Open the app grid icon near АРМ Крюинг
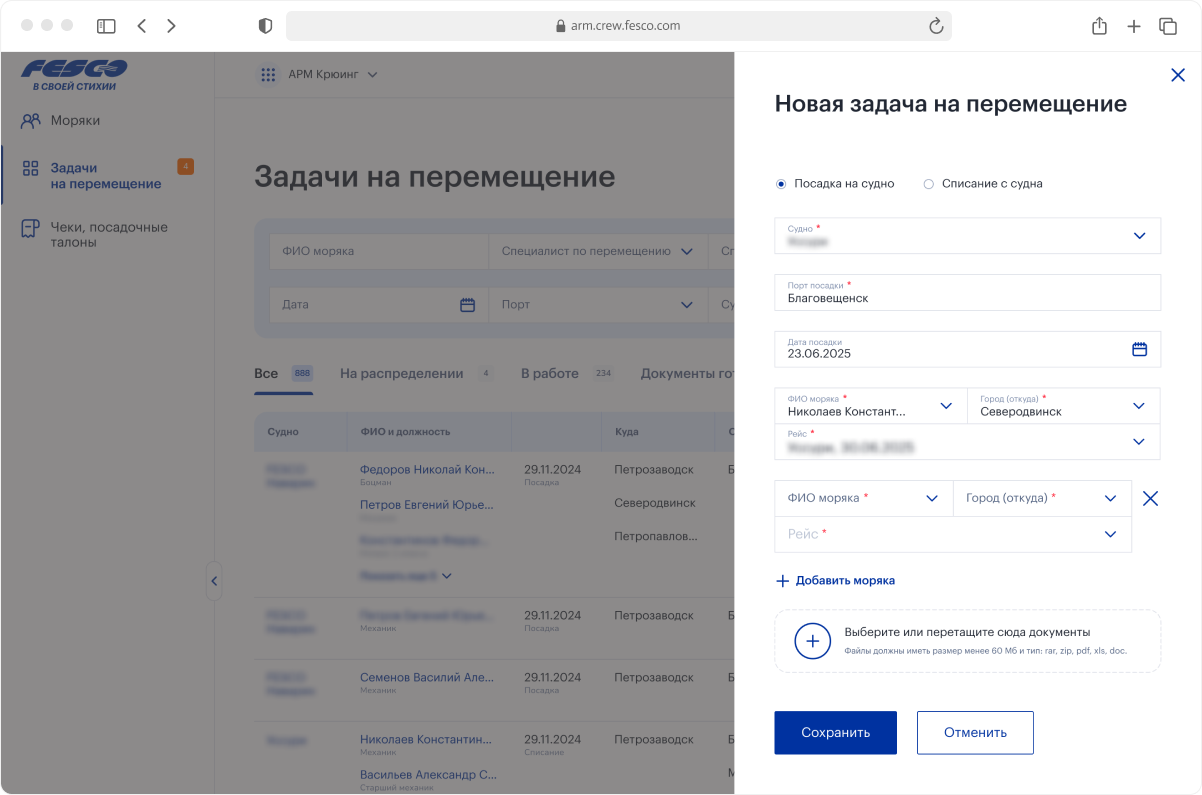This screenshot has height=795, width=1202. point(268,75)
